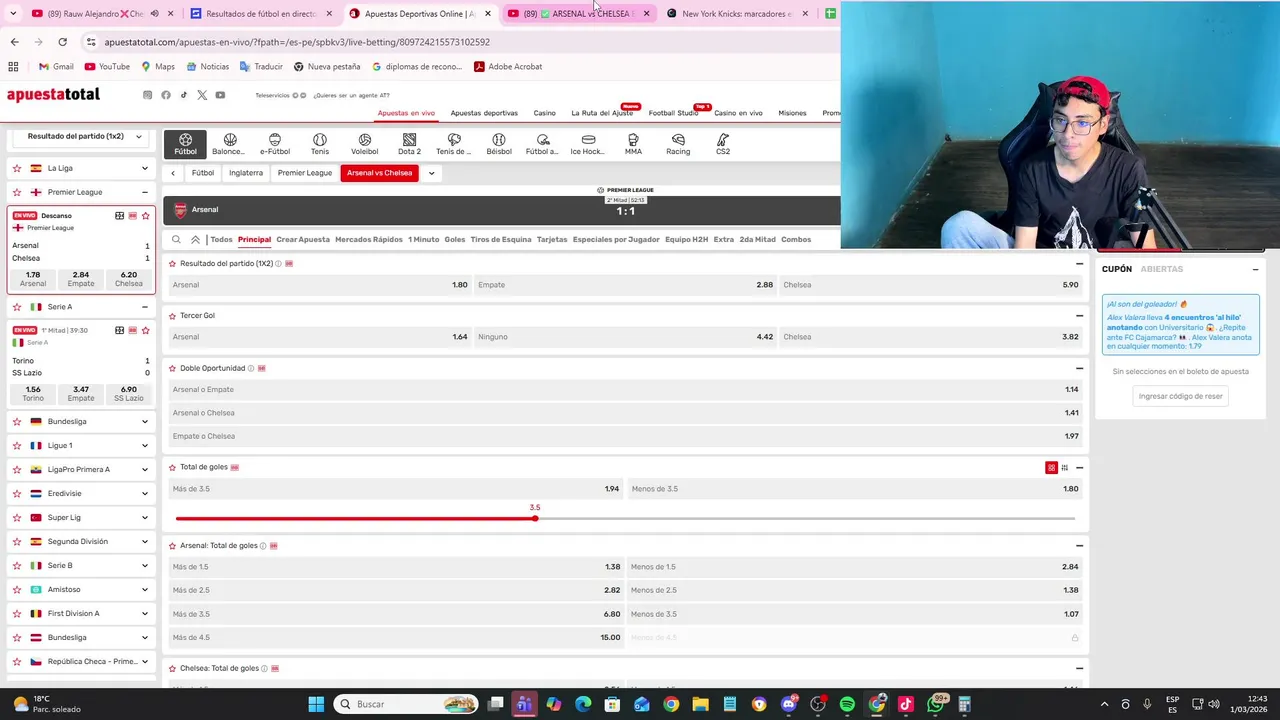Open the apuestatotal YouTube icon

(x=220, y=95)
